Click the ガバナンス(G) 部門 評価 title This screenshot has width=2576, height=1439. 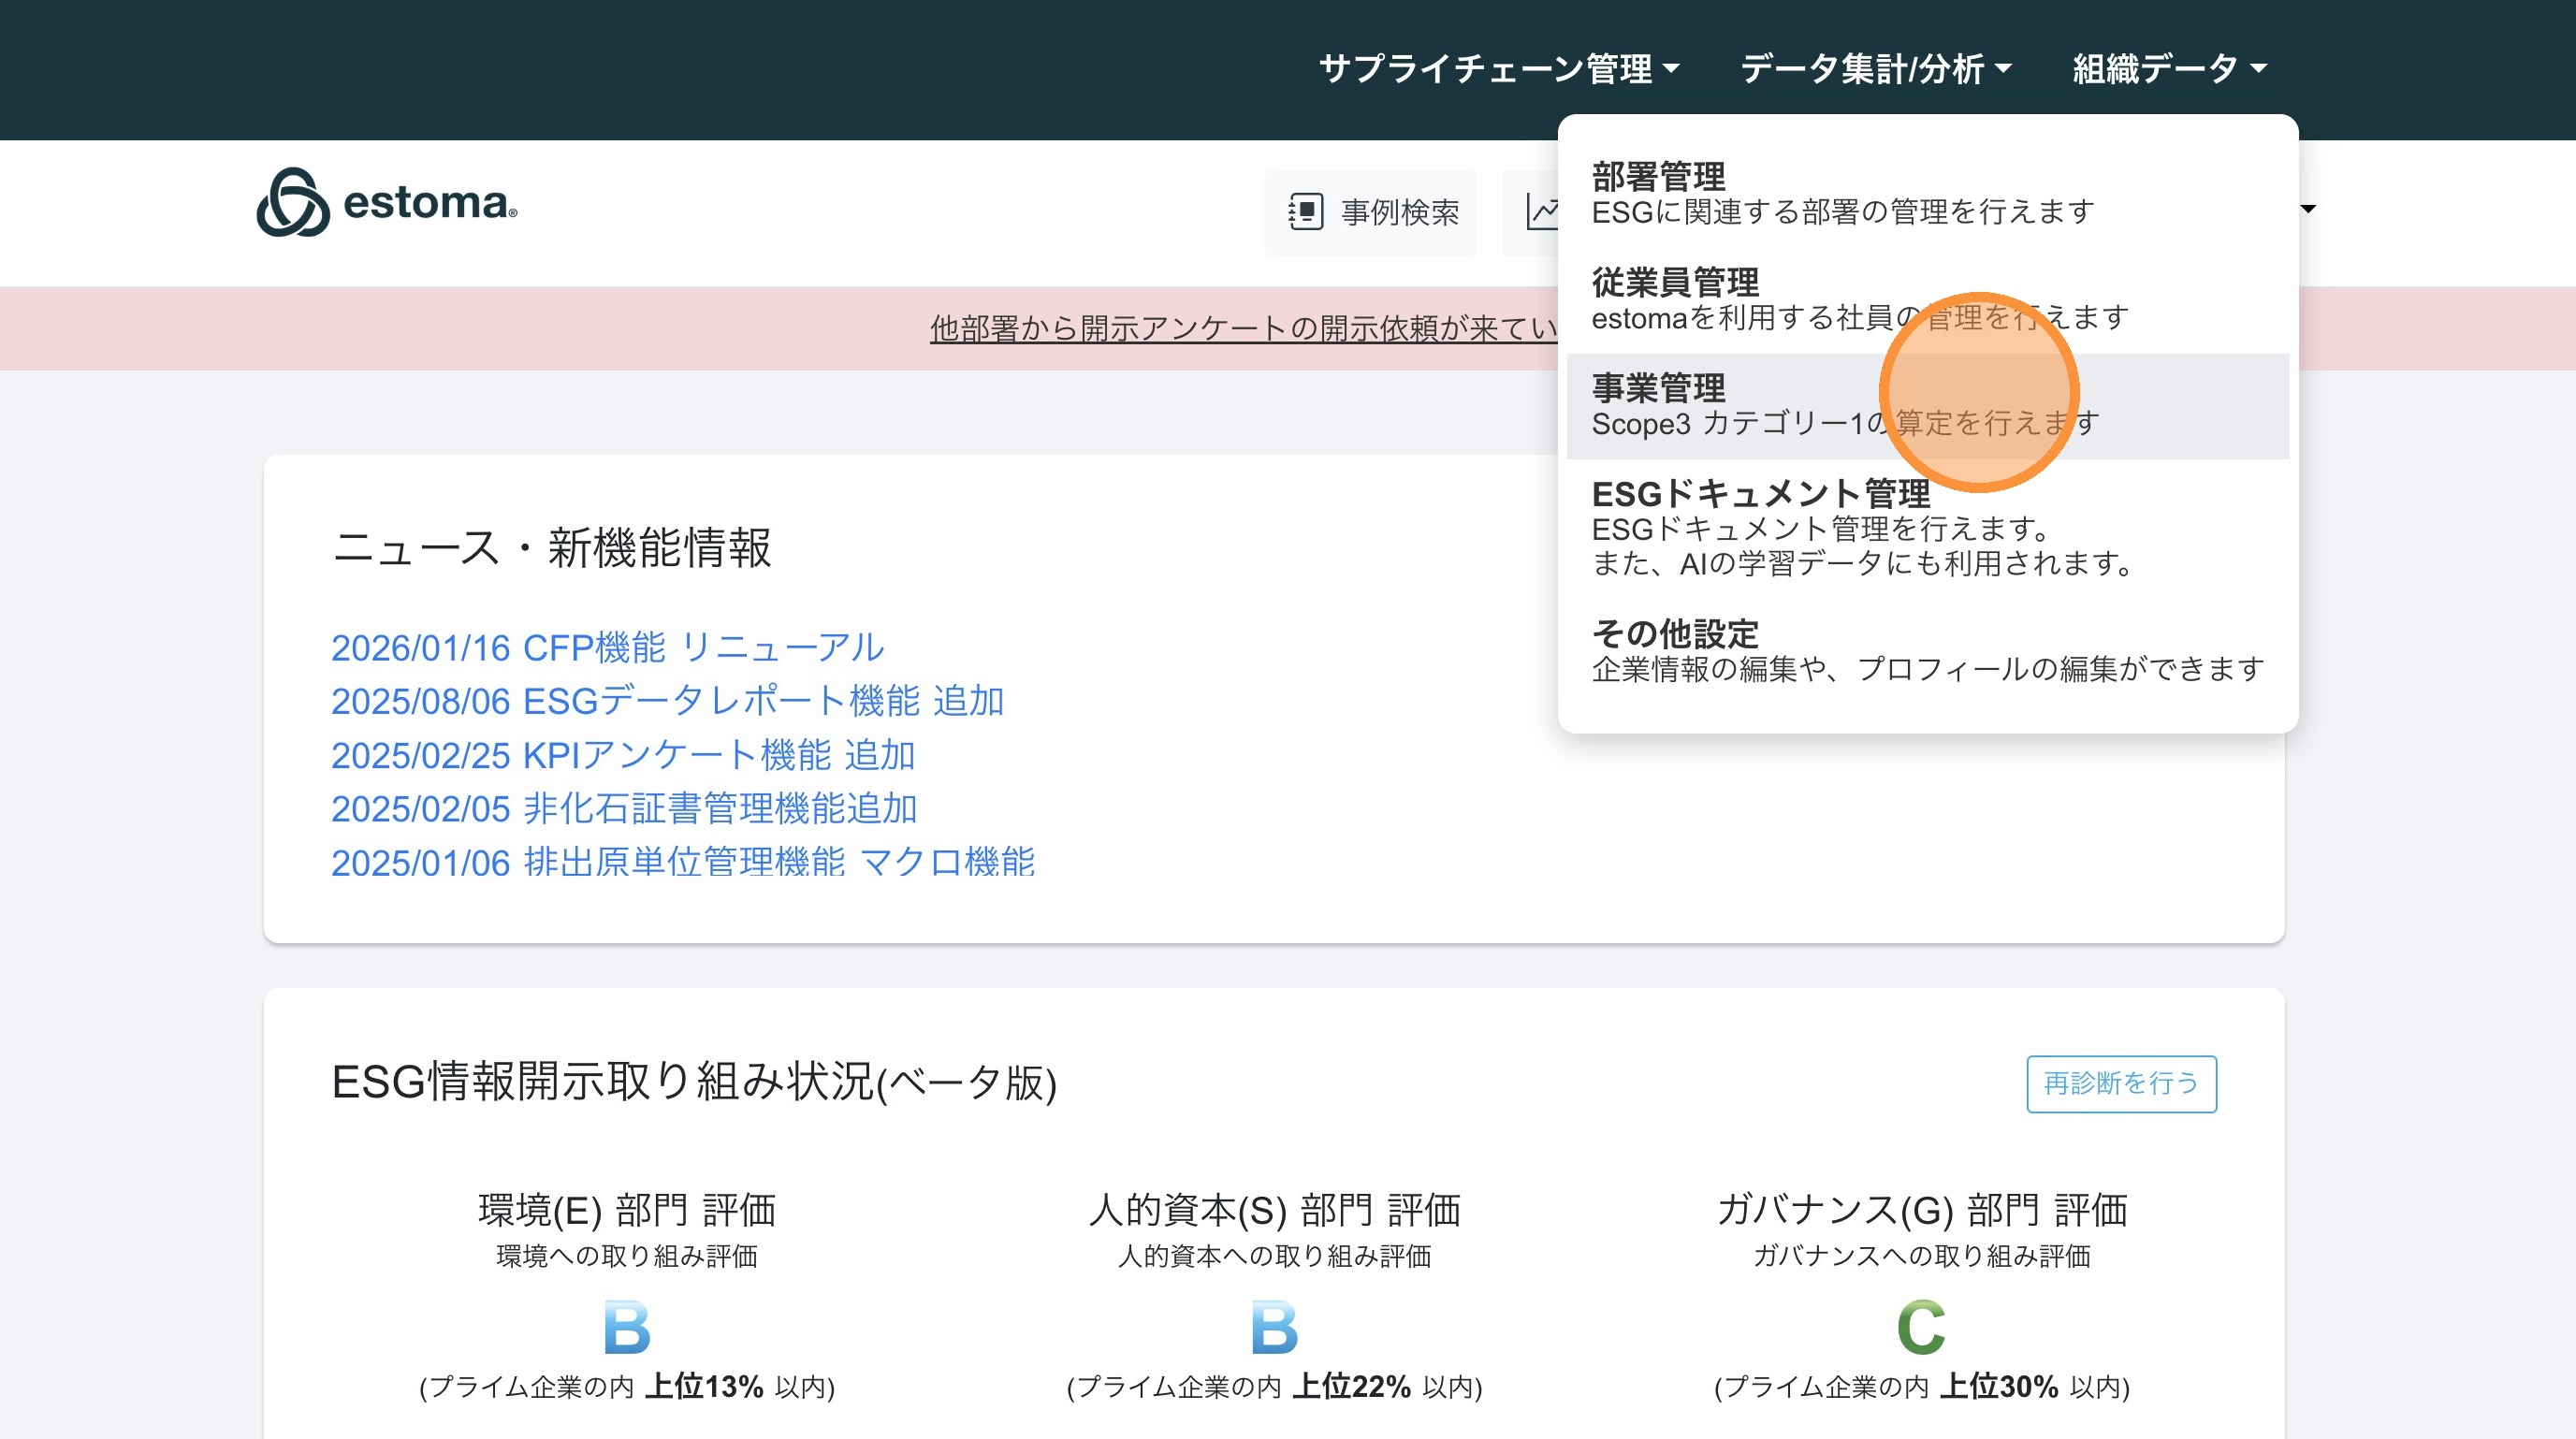[1922, 1210]
